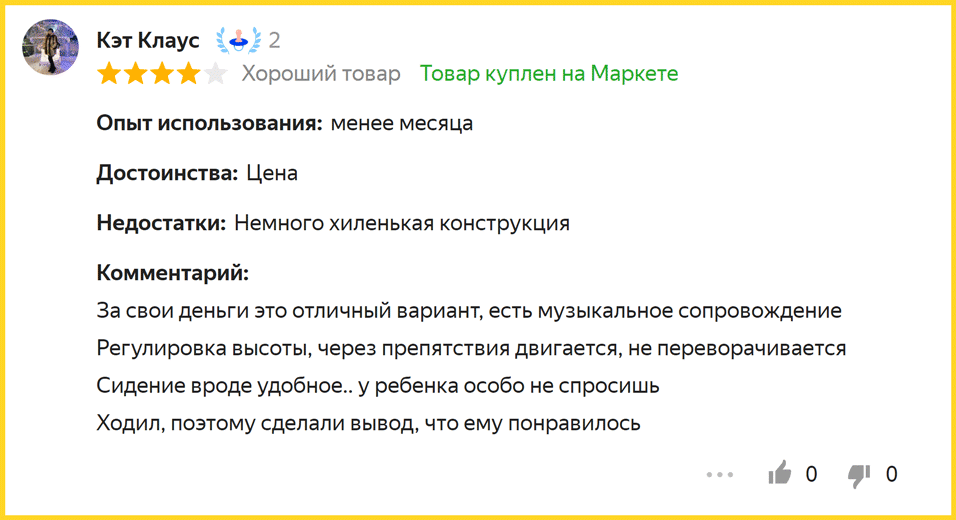Click the "Комментарий" heading
The width and height of the screenshot is (956, 520).
[x=172, y=272]
